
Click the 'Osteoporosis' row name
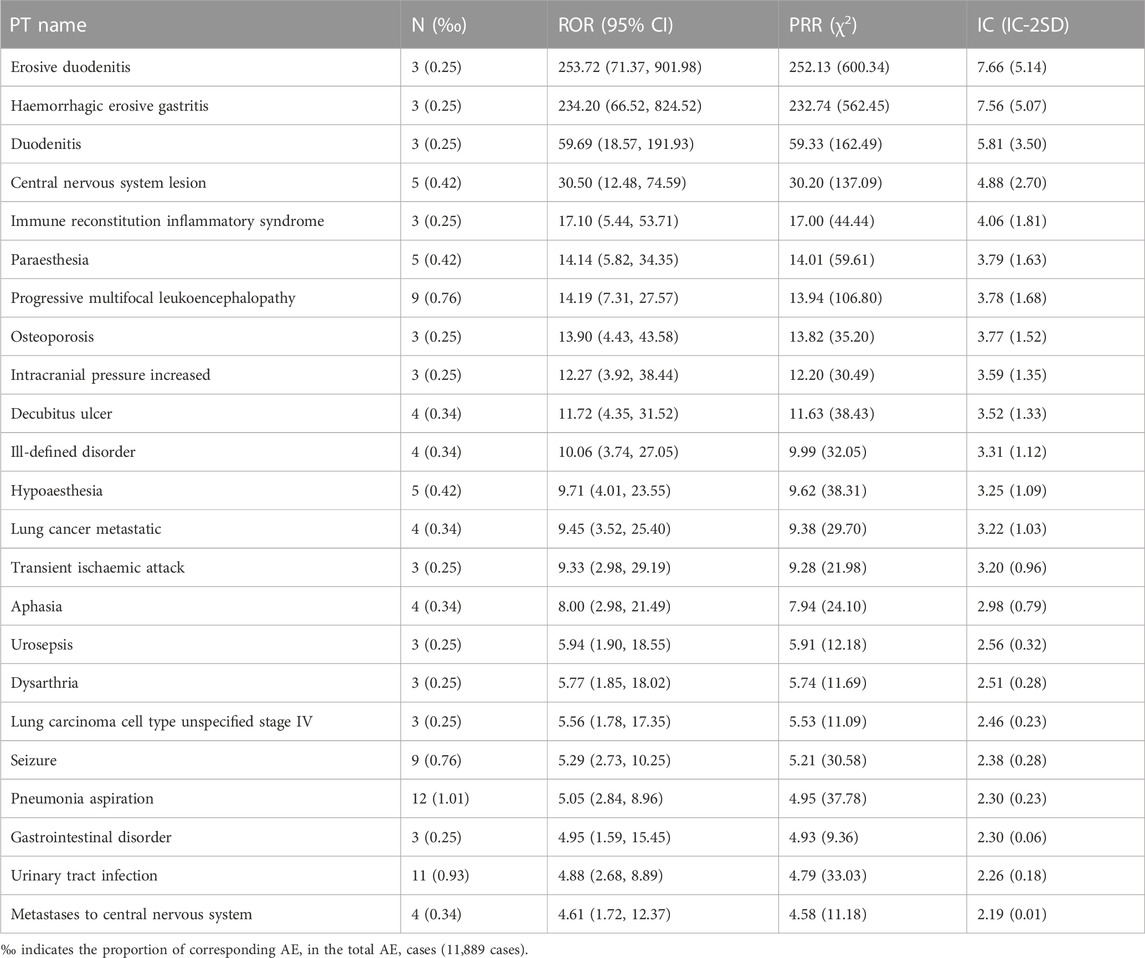point(52,337)
